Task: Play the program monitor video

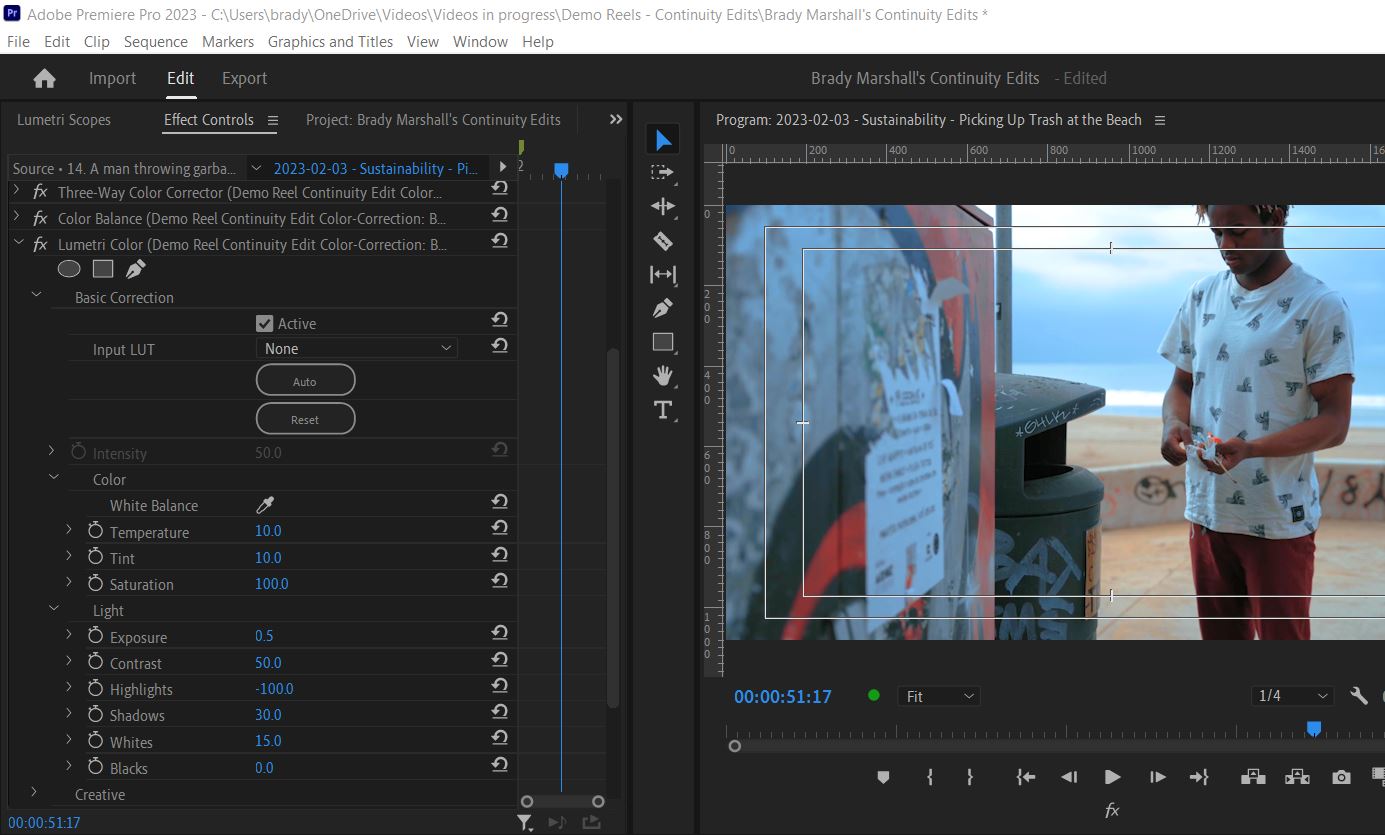Action: (x=1112, y=777)
